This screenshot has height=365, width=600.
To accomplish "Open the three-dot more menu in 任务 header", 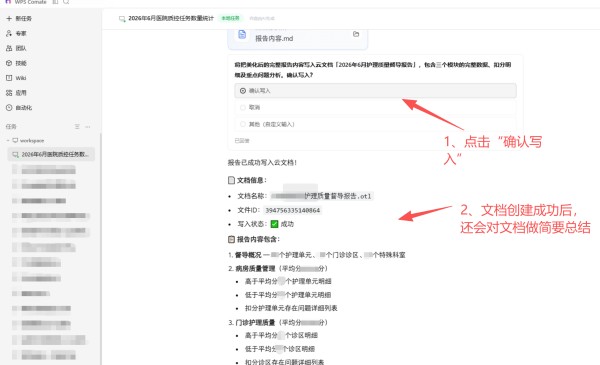I will (88, 127).
